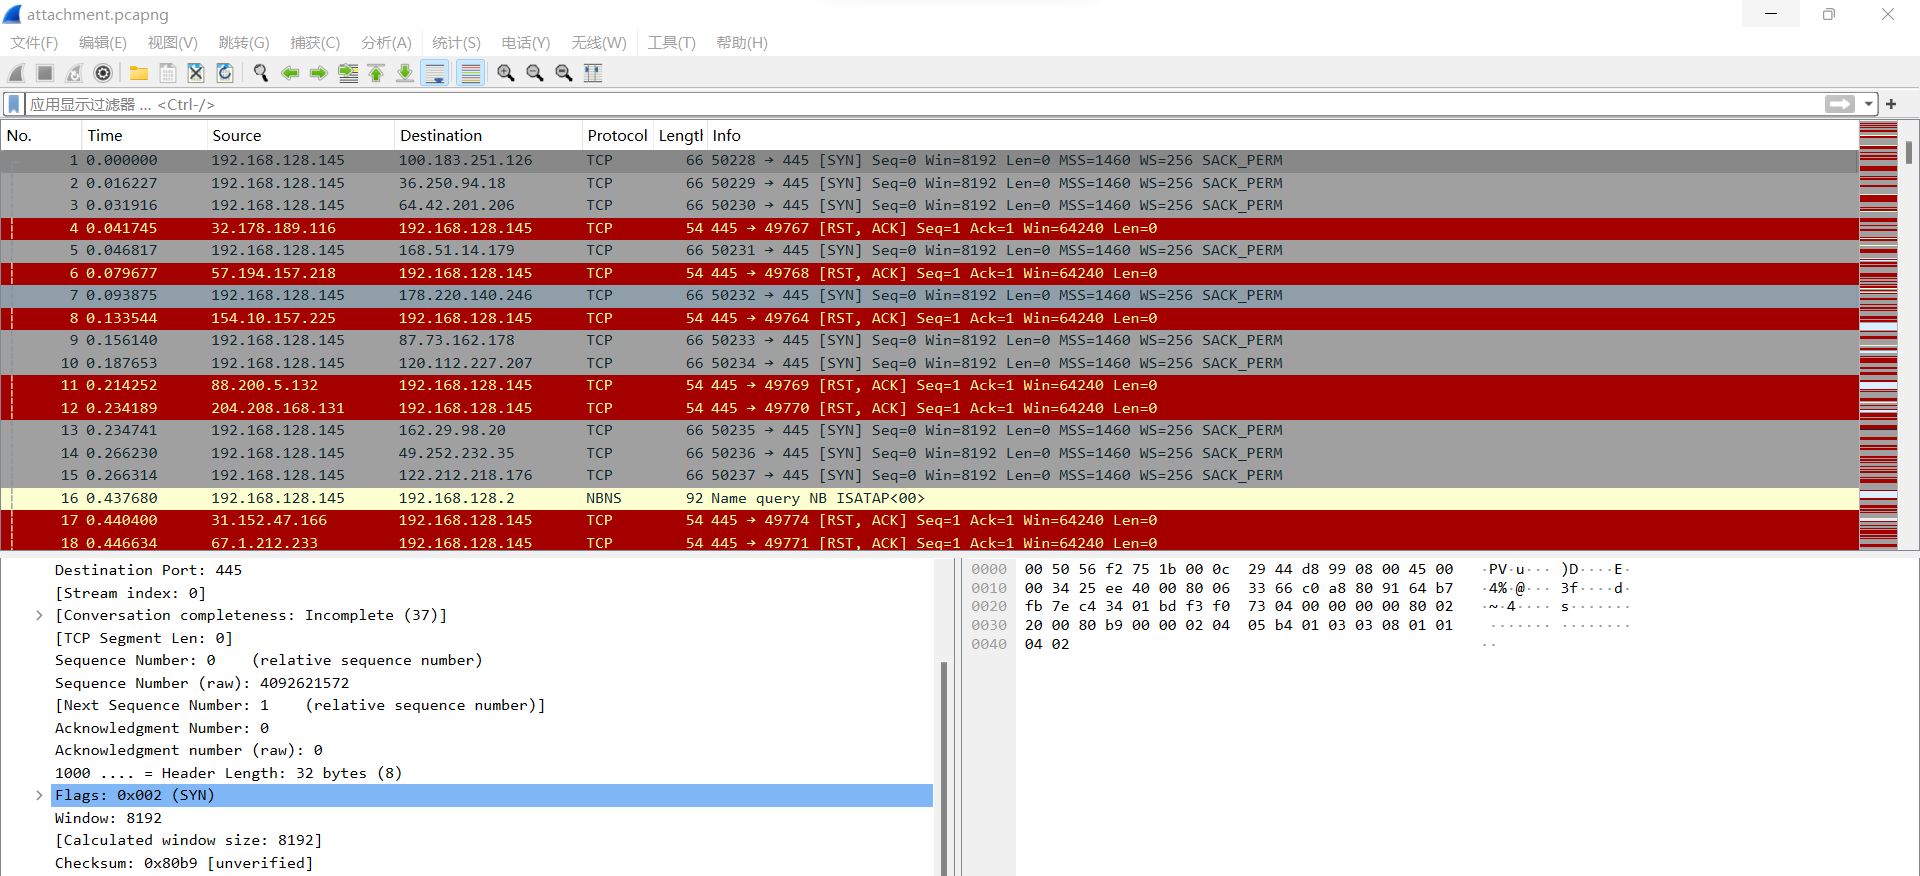The width and height of the screenshot is (1920, 876).
Task: Select the Sequence Number (raw): 4092621572 line
Action: click(x=201, y=683)
